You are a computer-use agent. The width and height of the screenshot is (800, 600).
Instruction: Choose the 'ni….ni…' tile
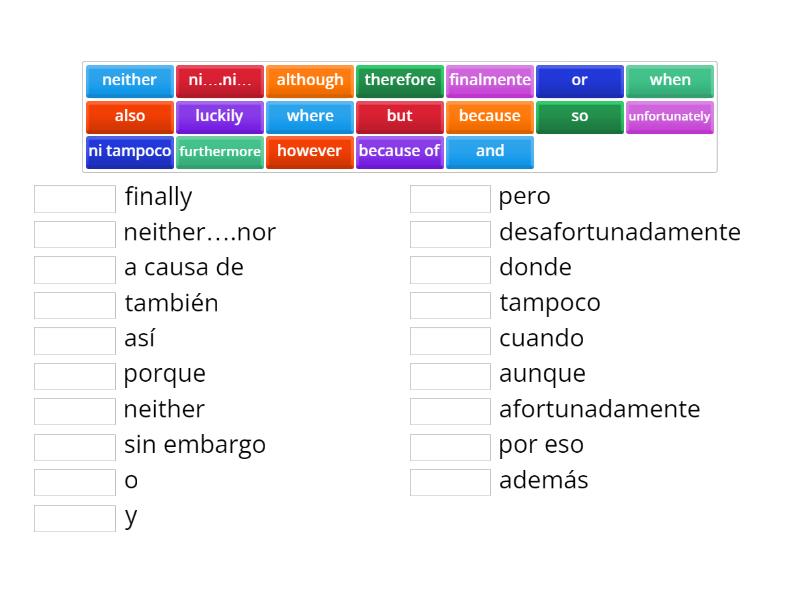pos(219,80)
